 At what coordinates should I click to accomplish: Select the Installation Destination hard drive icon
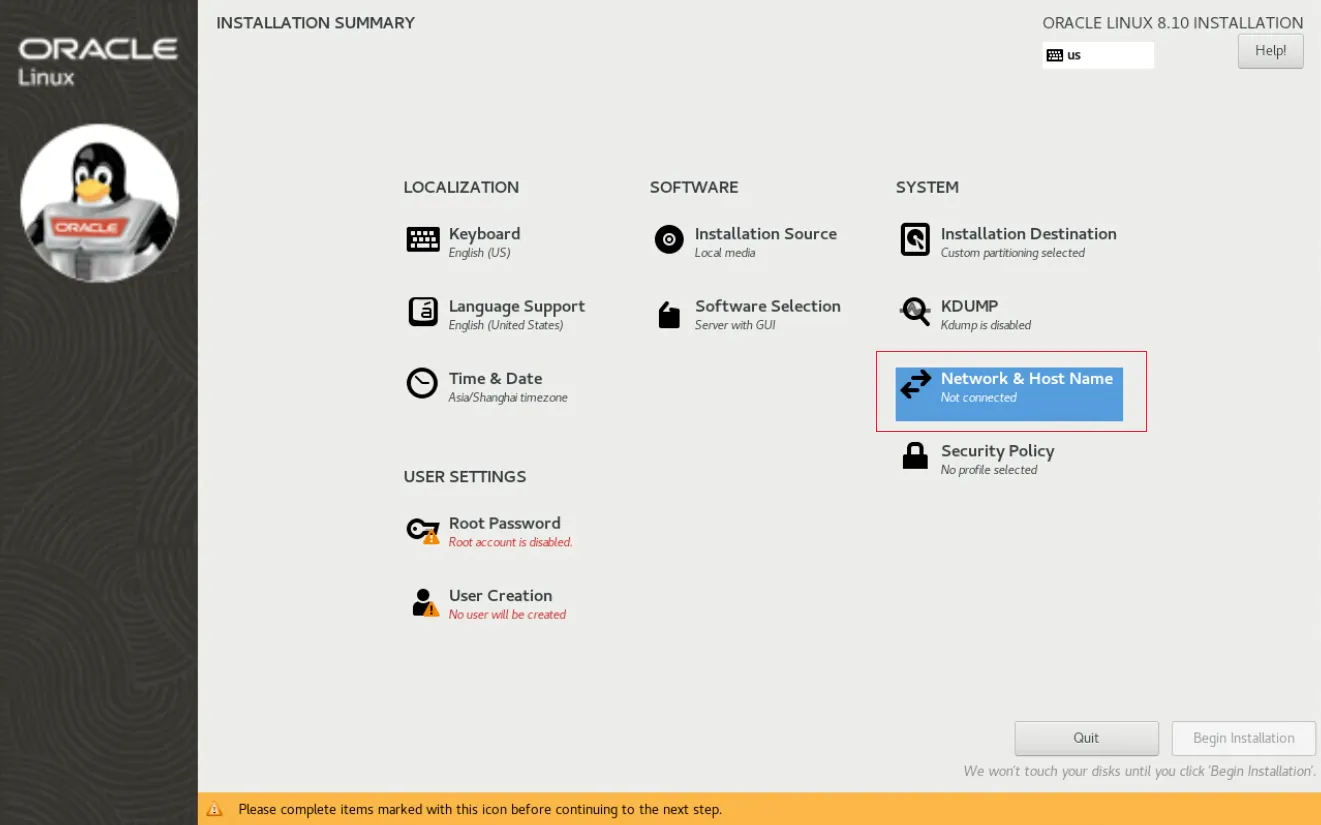point(914,239)
